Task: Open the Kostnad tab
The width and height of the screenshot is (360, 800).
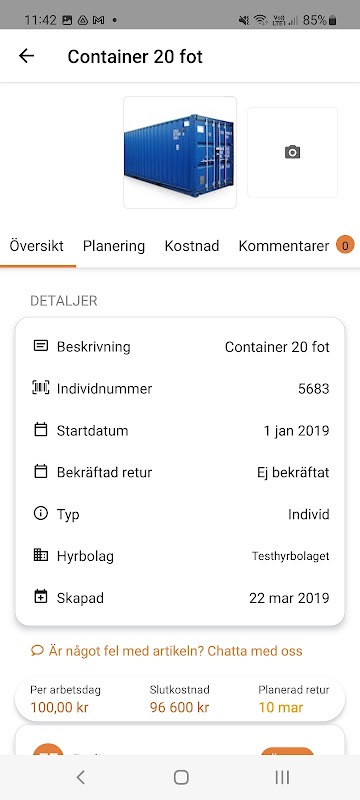Action: (192, 246)
